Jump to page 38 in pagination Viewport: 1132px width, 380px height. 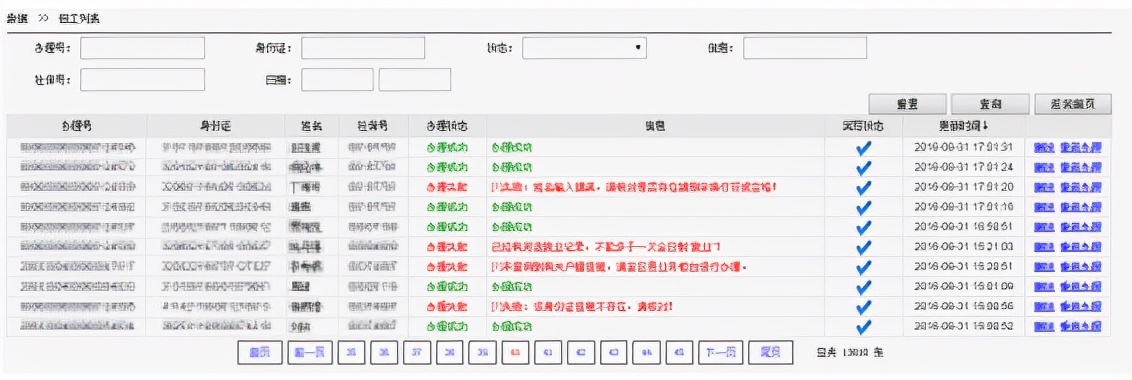450,353
